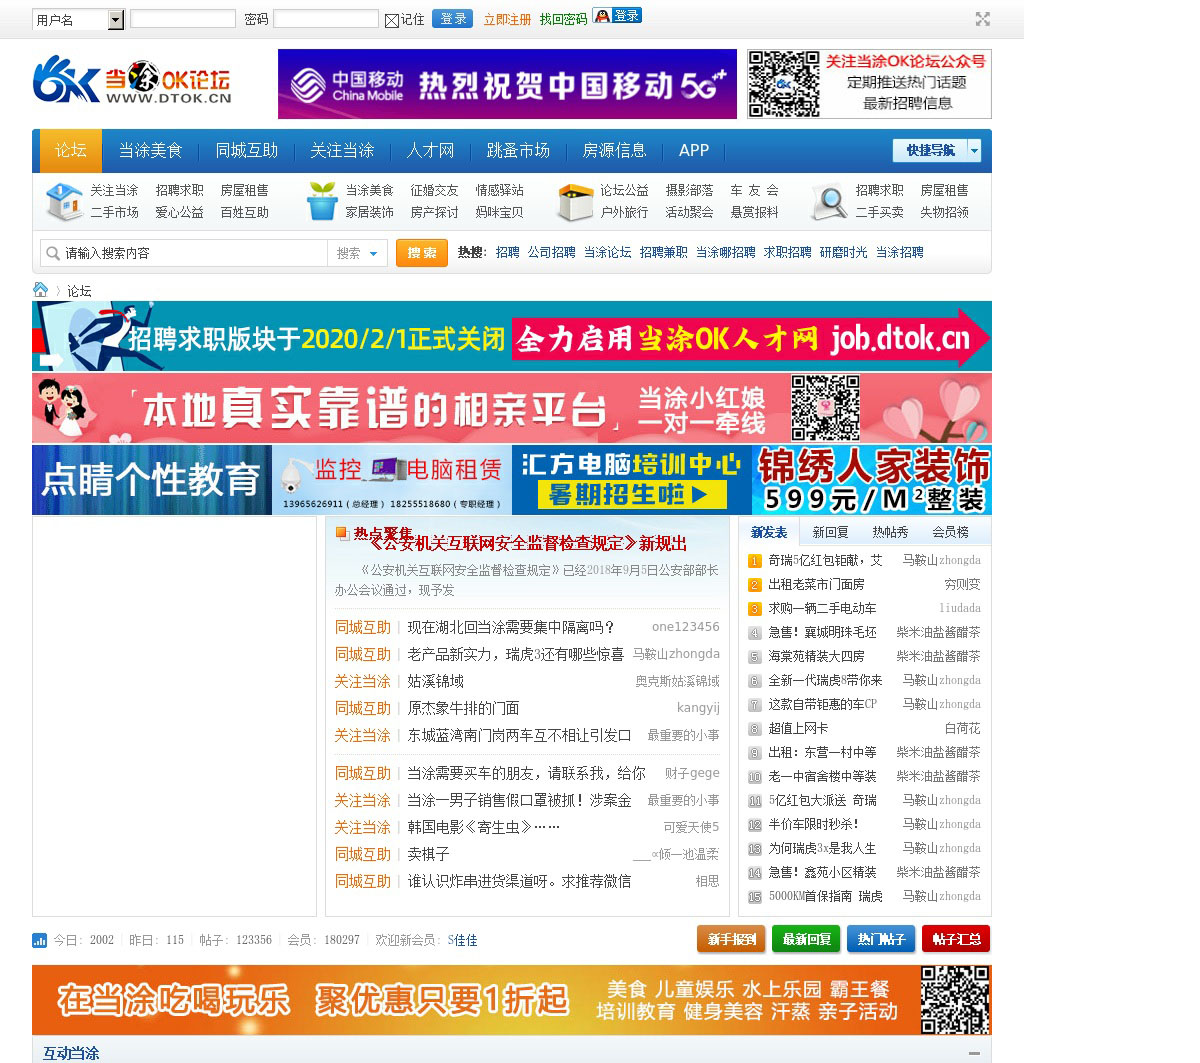Open the 同城互助 nav tab
1200x1063 pixels.
point(247,150)
